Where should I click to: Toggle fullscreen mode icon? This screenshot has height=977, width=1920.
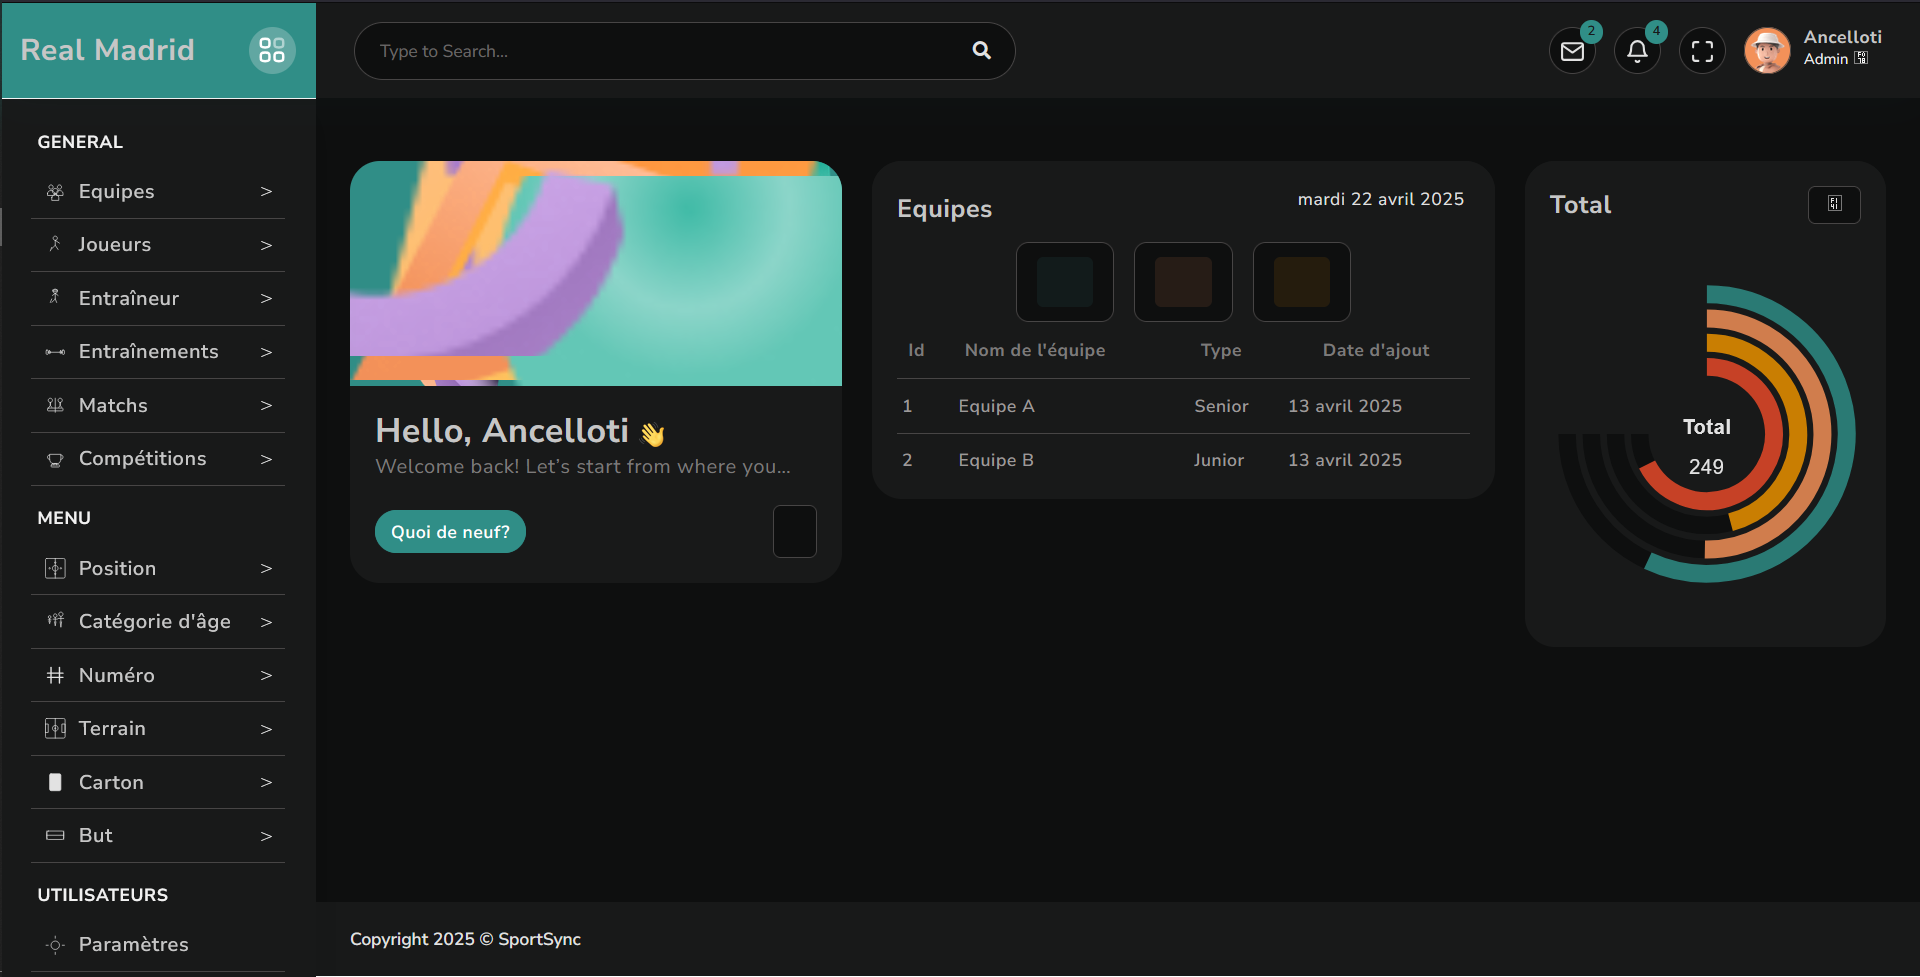click(x=1702, y=51)
